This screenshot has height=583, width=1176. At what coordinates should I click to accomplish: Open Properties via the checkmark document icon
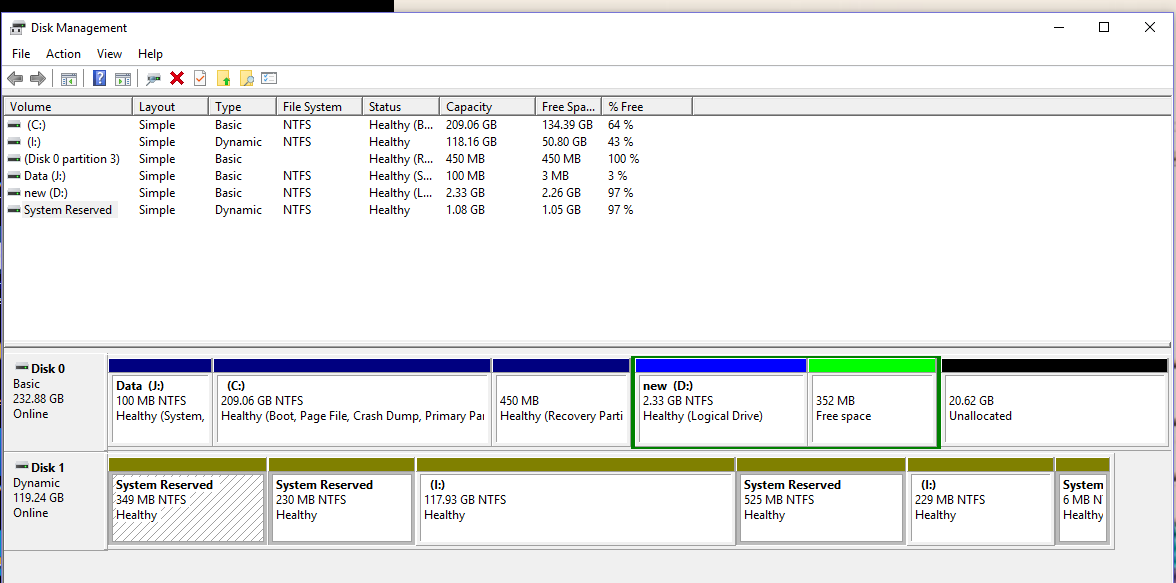click(200, 78)
